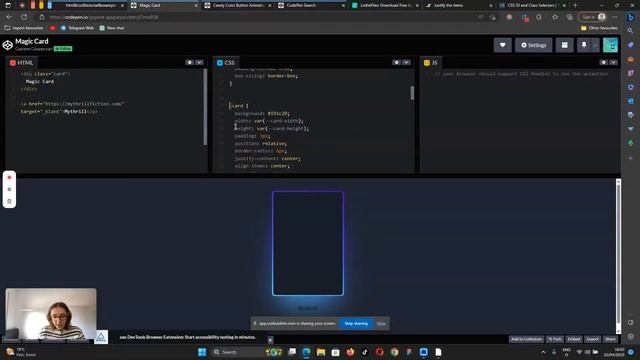
Task: Select the CSS editor tab
Action: click(x=226, y=62)
